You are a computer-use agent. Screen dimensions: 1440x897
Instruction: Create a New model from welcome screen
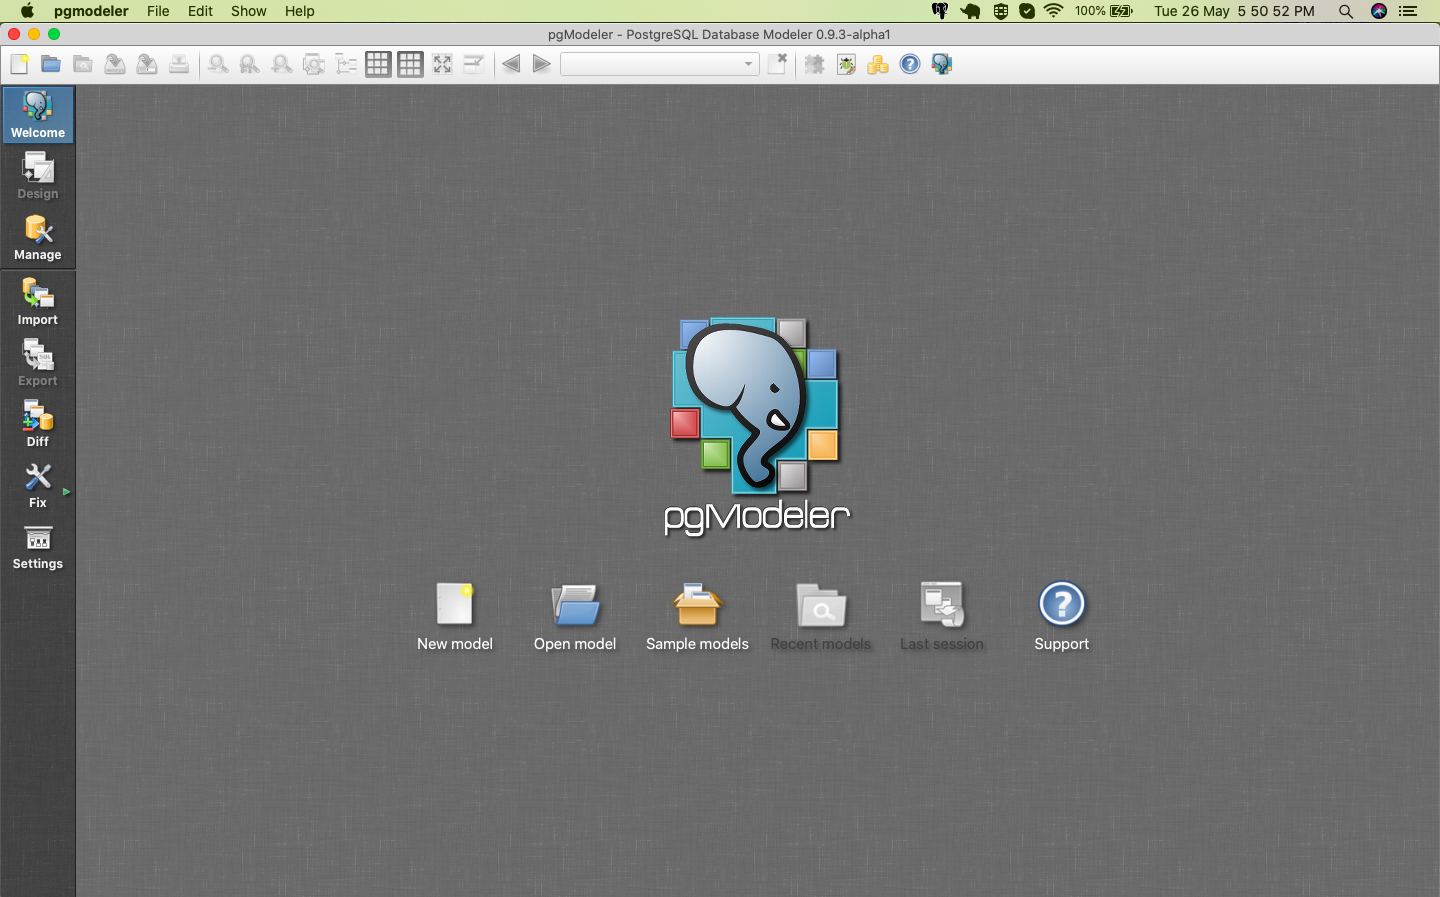point(455,618)
